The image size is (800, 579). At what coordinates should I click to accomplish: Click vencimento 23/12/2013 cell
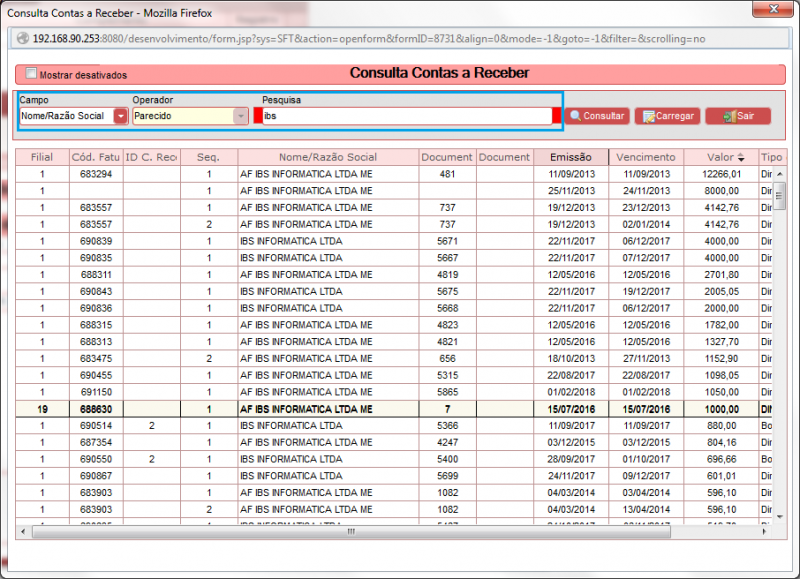coord(646,208)
